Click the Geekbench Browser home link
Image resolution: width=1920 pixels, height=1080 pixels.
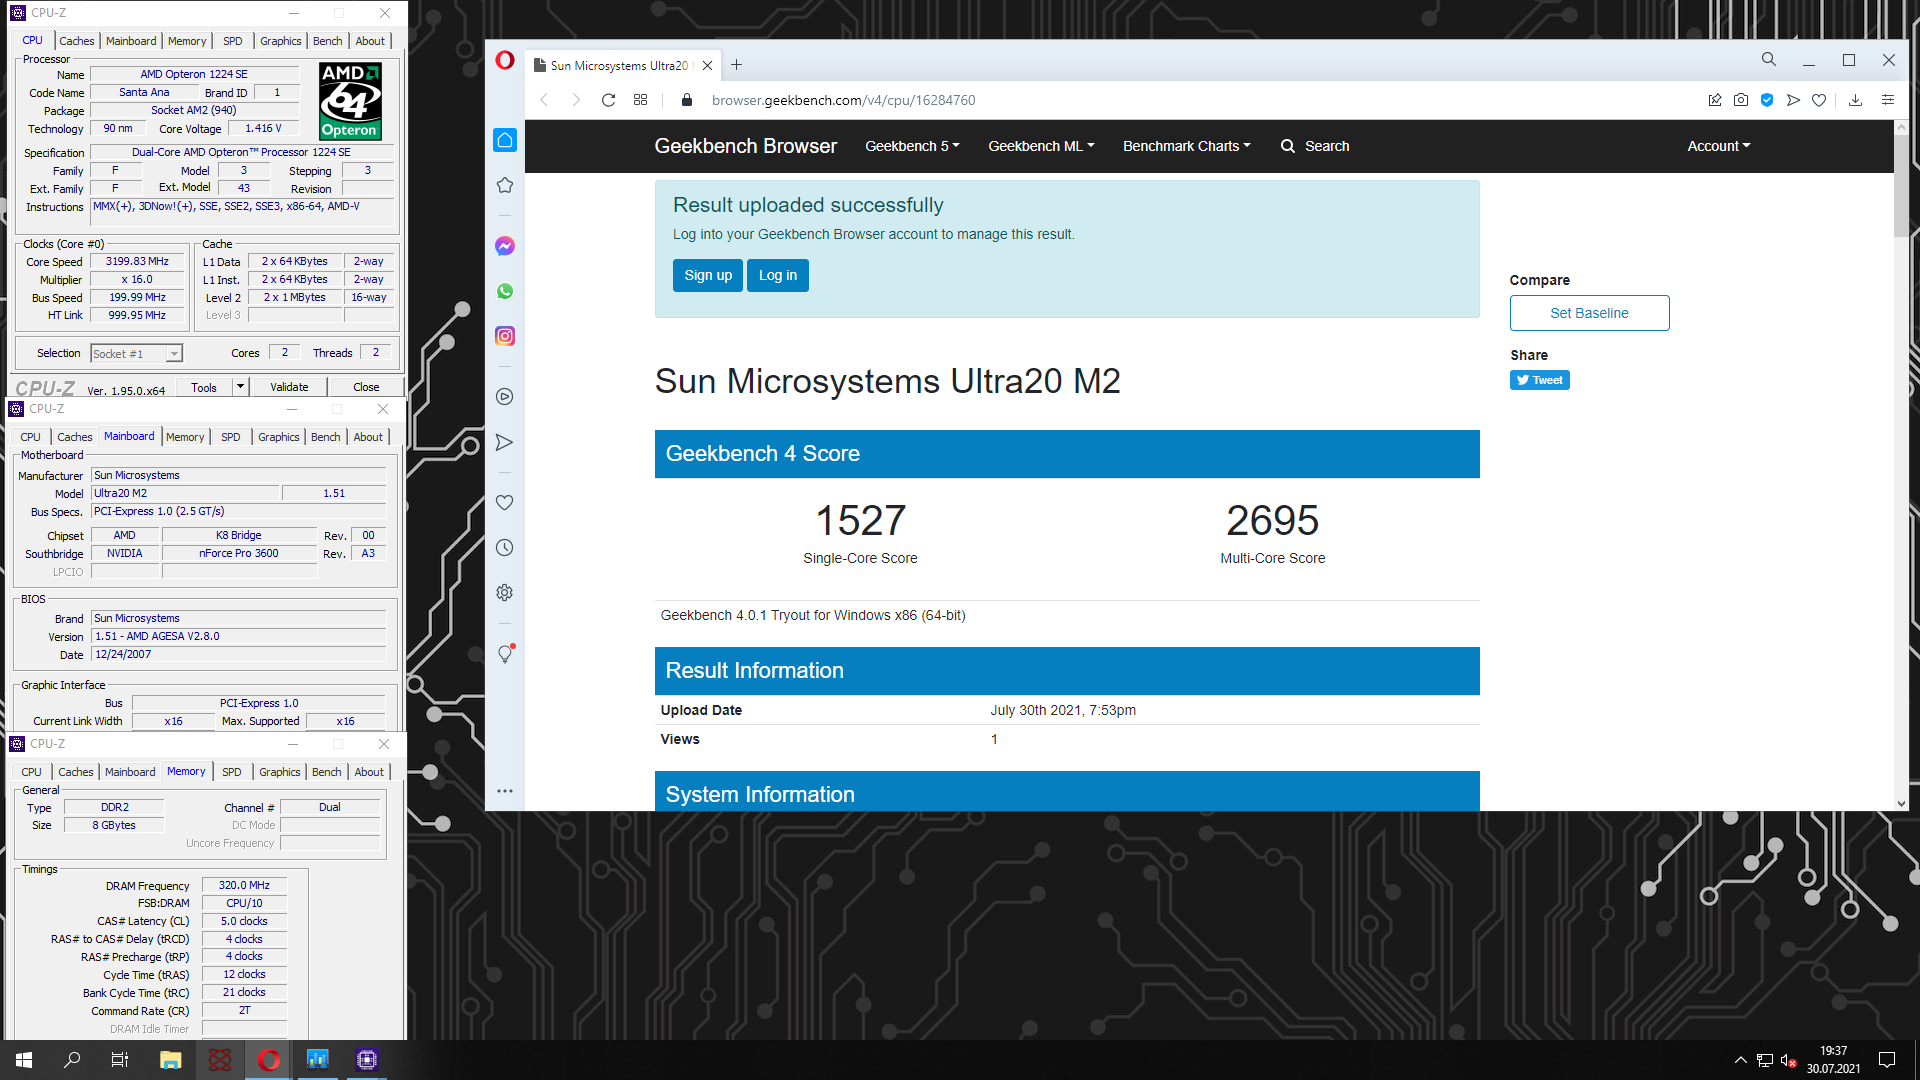[x=745, y=146]
